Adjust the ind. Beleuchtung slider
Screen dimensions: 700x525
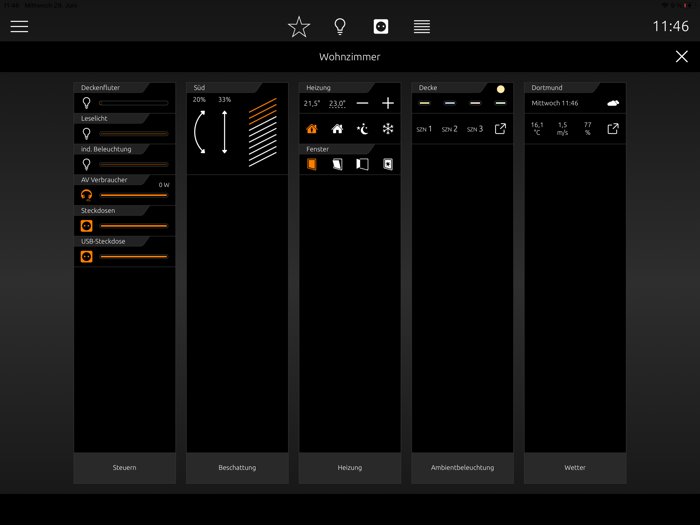pyautogui.click(x=133, y=165)
